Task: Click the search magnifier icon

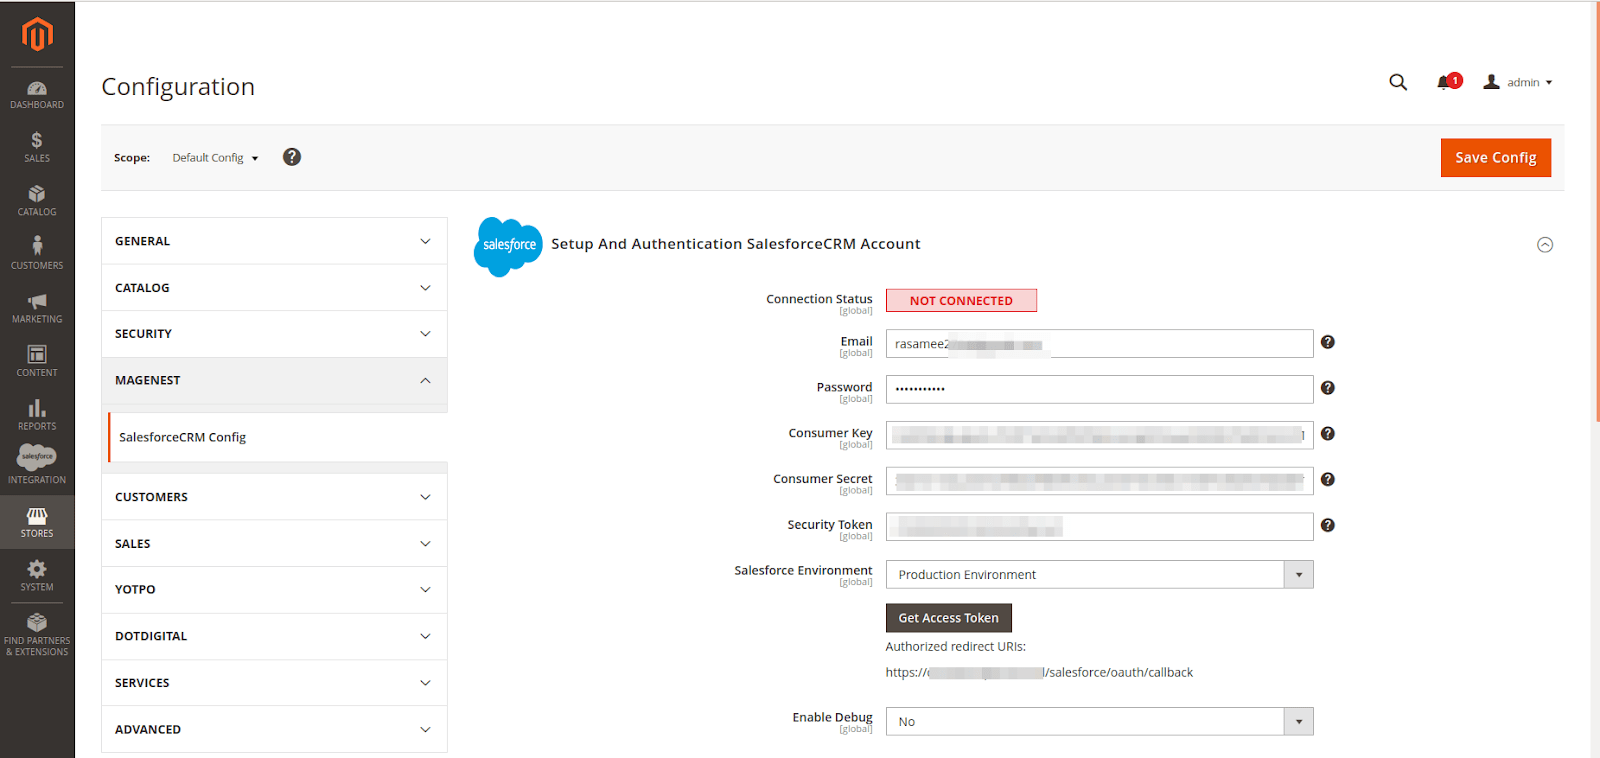Action: (1398, 82)
